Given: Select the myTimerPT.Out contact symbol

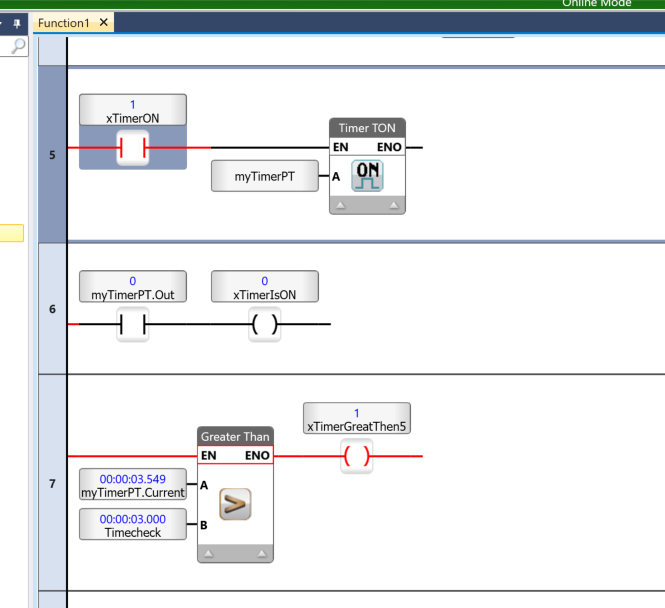Looking at the screenshot, I should 133,325.
